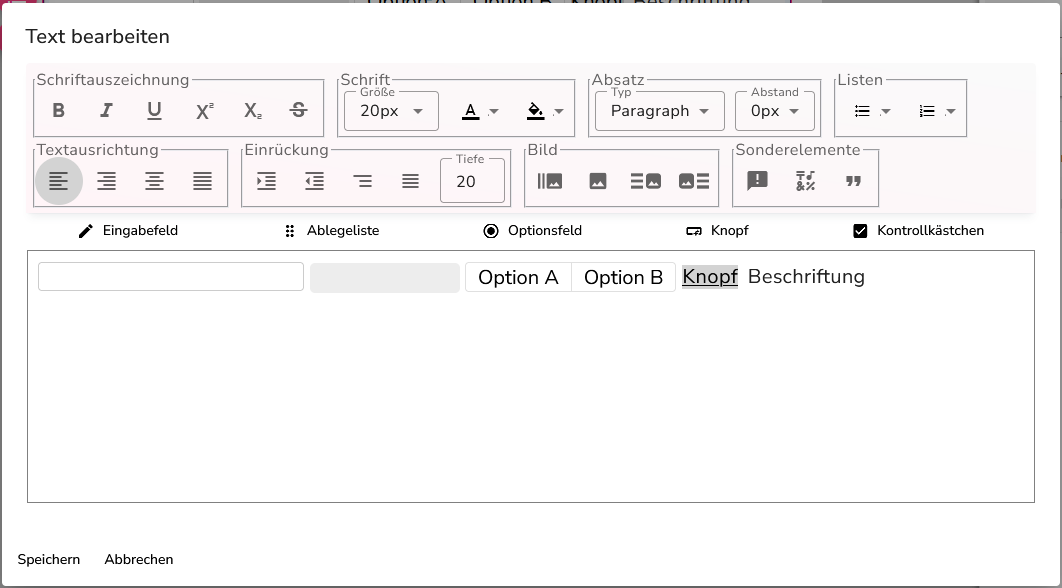Click the Abbrechen button

tap(139, 560)
